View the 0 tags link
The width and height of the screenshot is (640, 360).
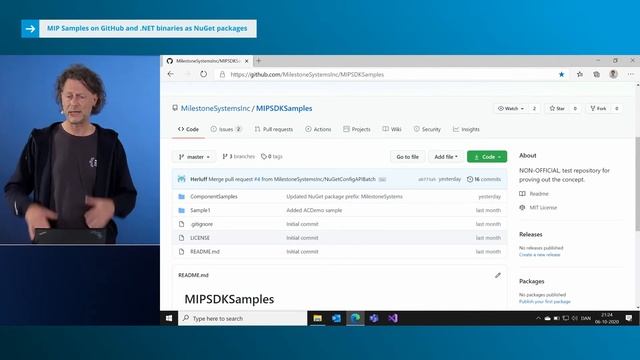[x=272, y=157]
